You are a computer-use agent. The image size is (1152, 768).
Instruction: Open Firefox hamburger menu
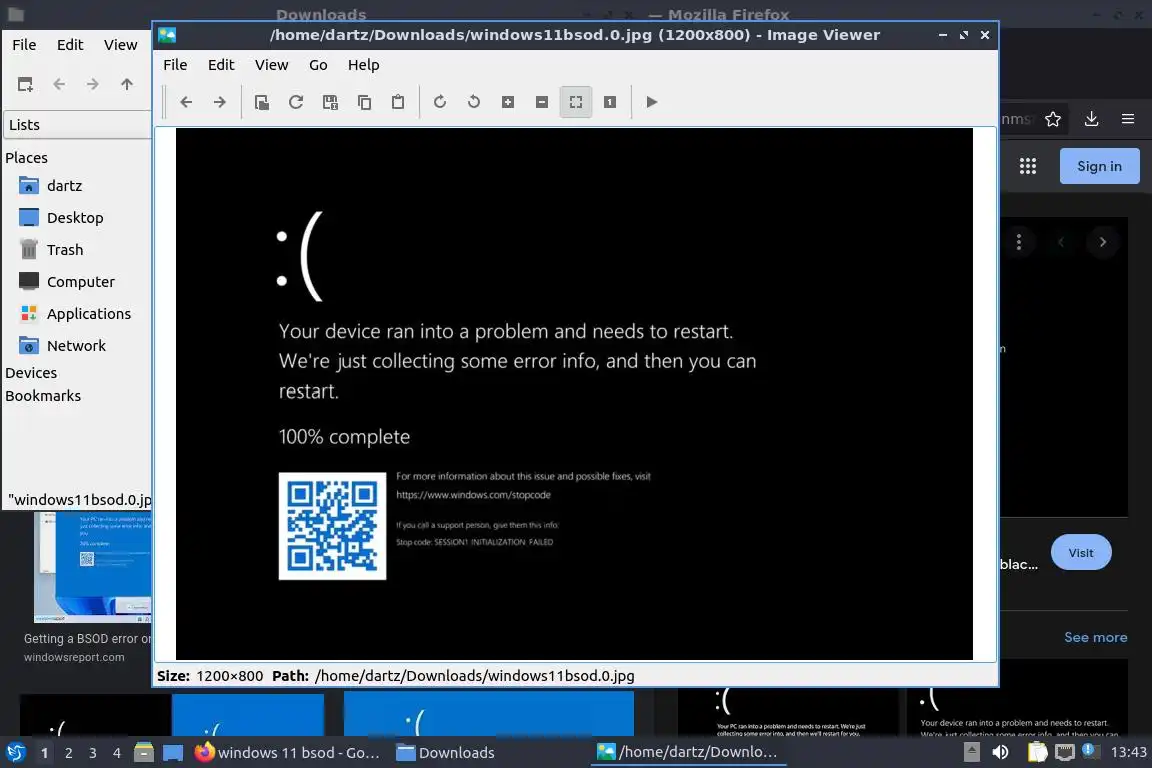pos(1128,119)
